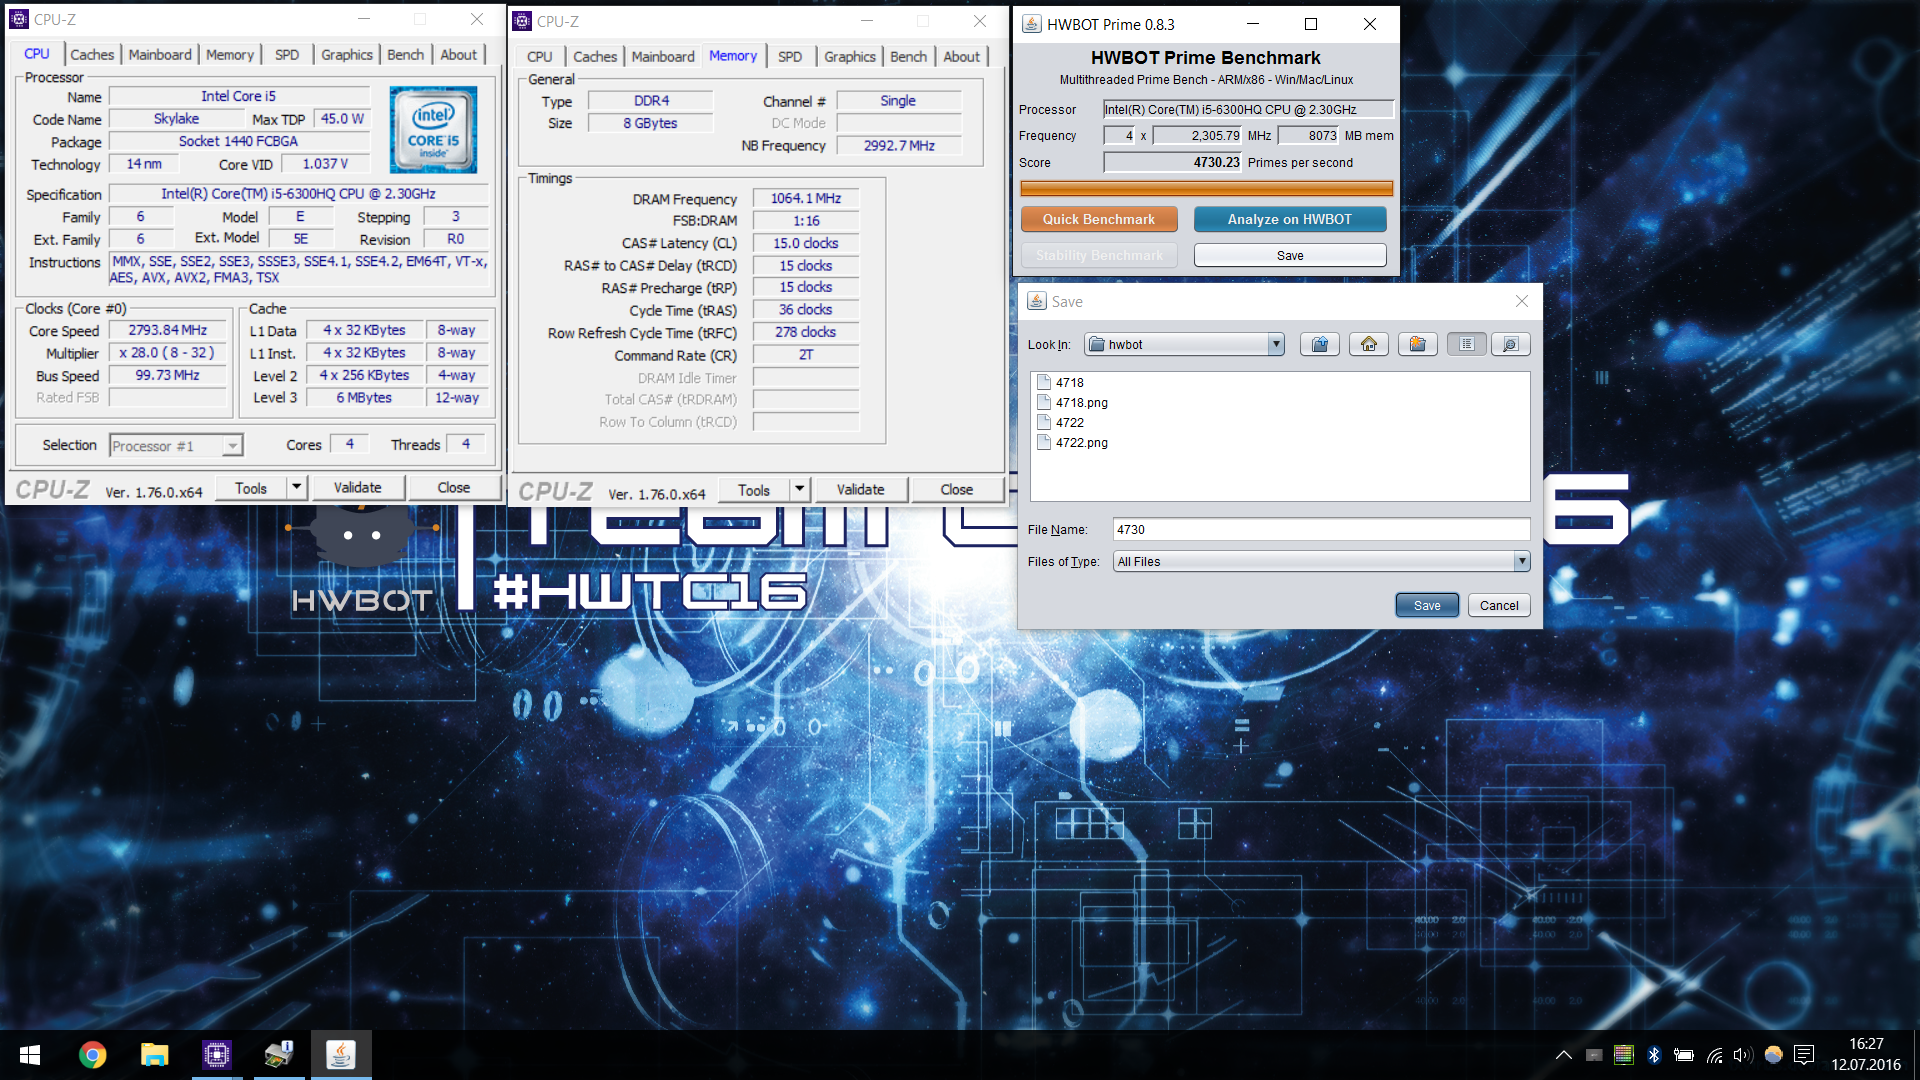The image size is (1920, 1080).
Task: Open Google Chrome from taskbar
Action: [92, 1055]
